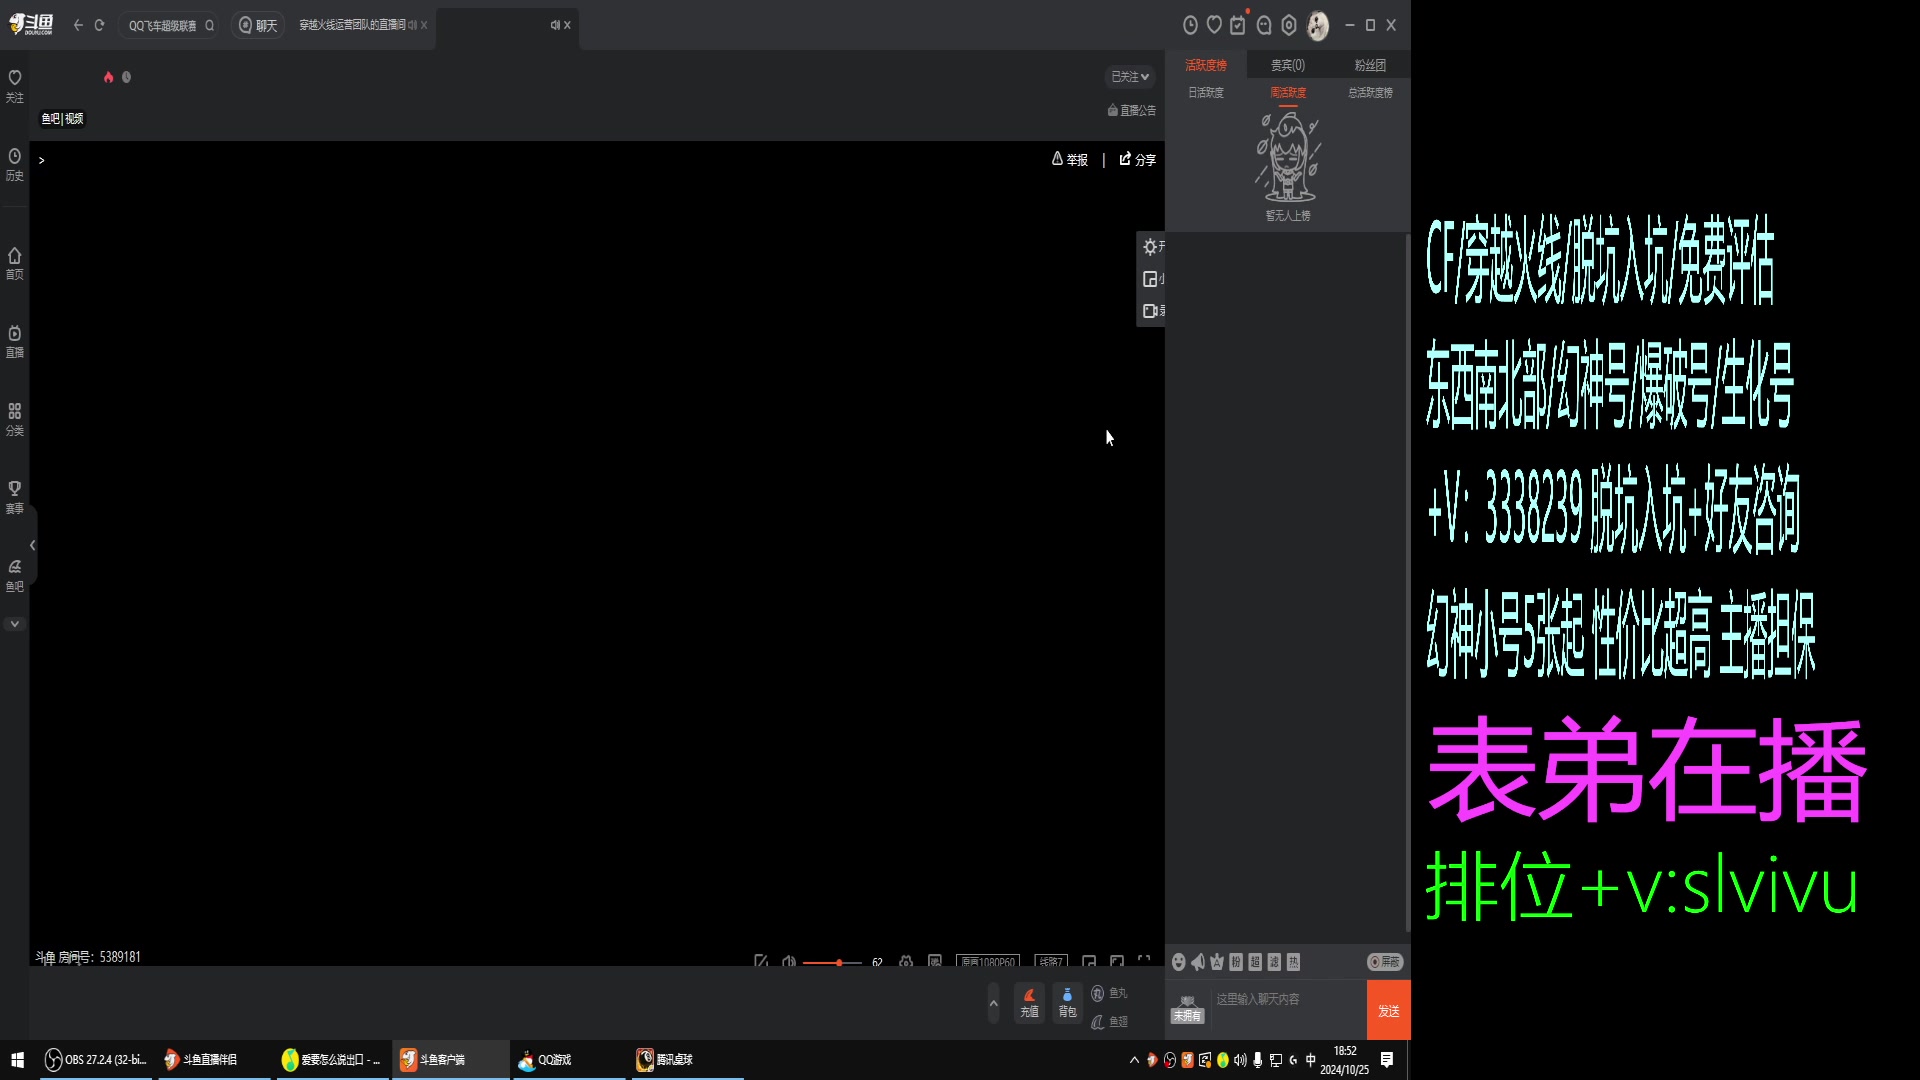Open 历史 watch history in sidebar
This screenshot has width=1920, height=1080.
pos(14,165)
